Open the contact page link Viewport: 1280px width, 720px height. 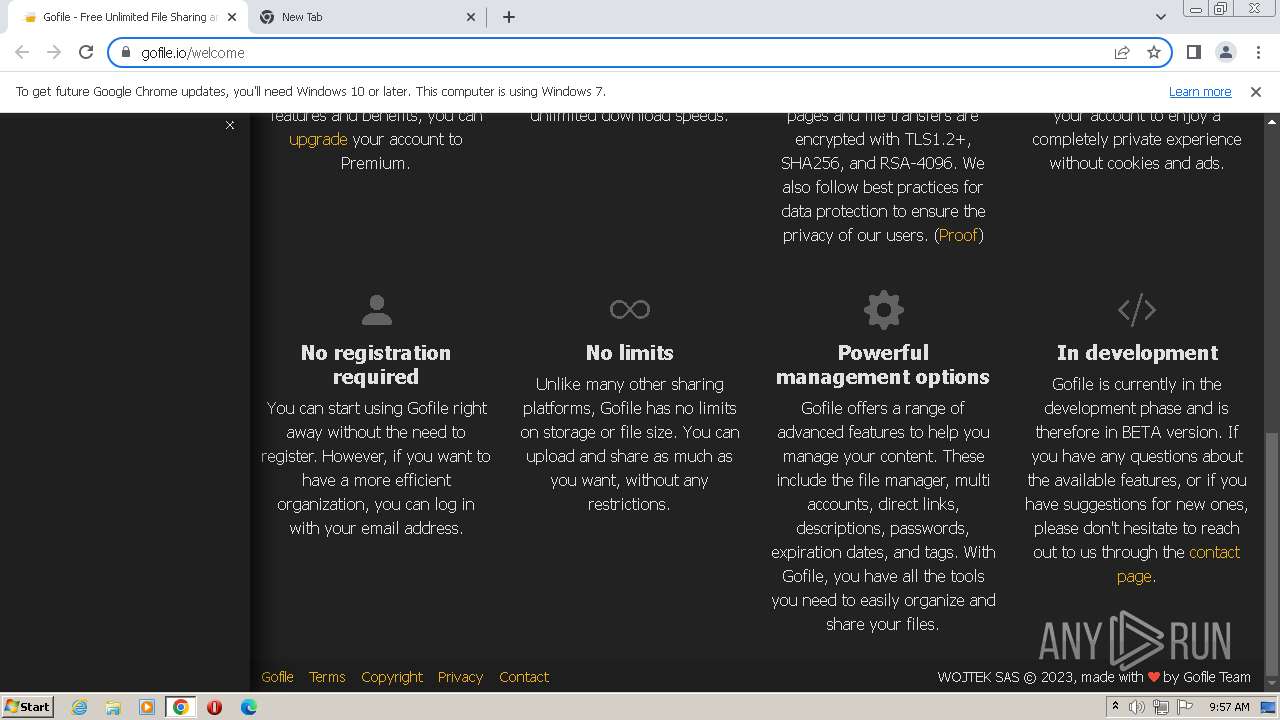click(1178, 564)
